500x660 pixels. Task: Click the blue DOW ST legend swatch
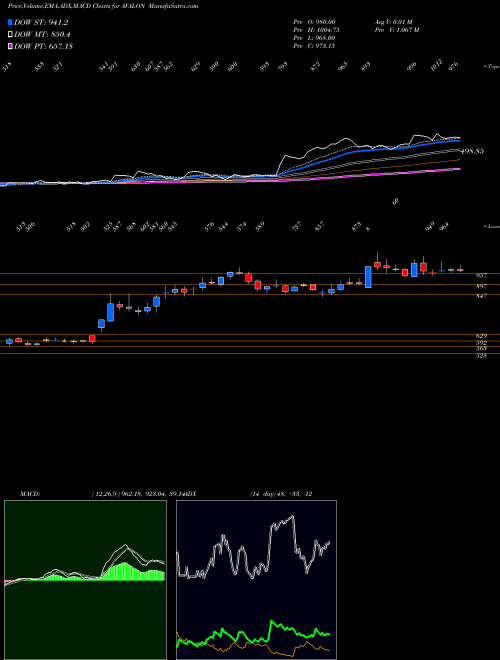click(x=11, y=22)
